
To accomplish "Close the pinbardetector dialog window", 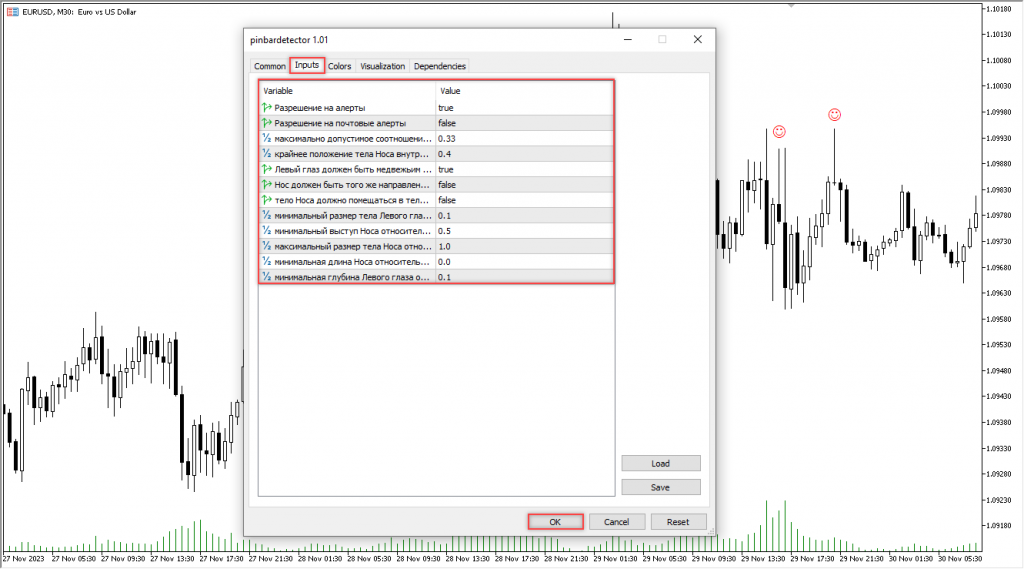I will (x=697, y=39).
